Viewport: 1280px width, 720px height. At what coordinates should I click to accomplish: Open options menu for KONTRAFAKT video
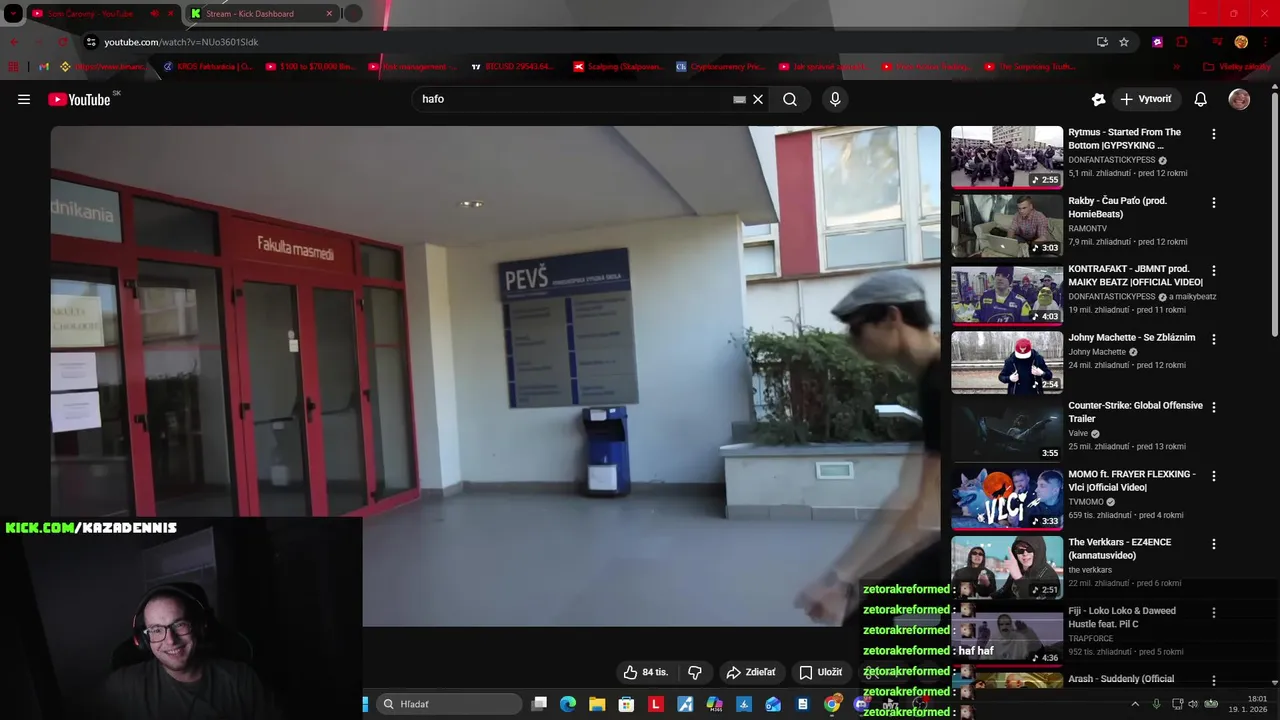(x=1214, y=271)
